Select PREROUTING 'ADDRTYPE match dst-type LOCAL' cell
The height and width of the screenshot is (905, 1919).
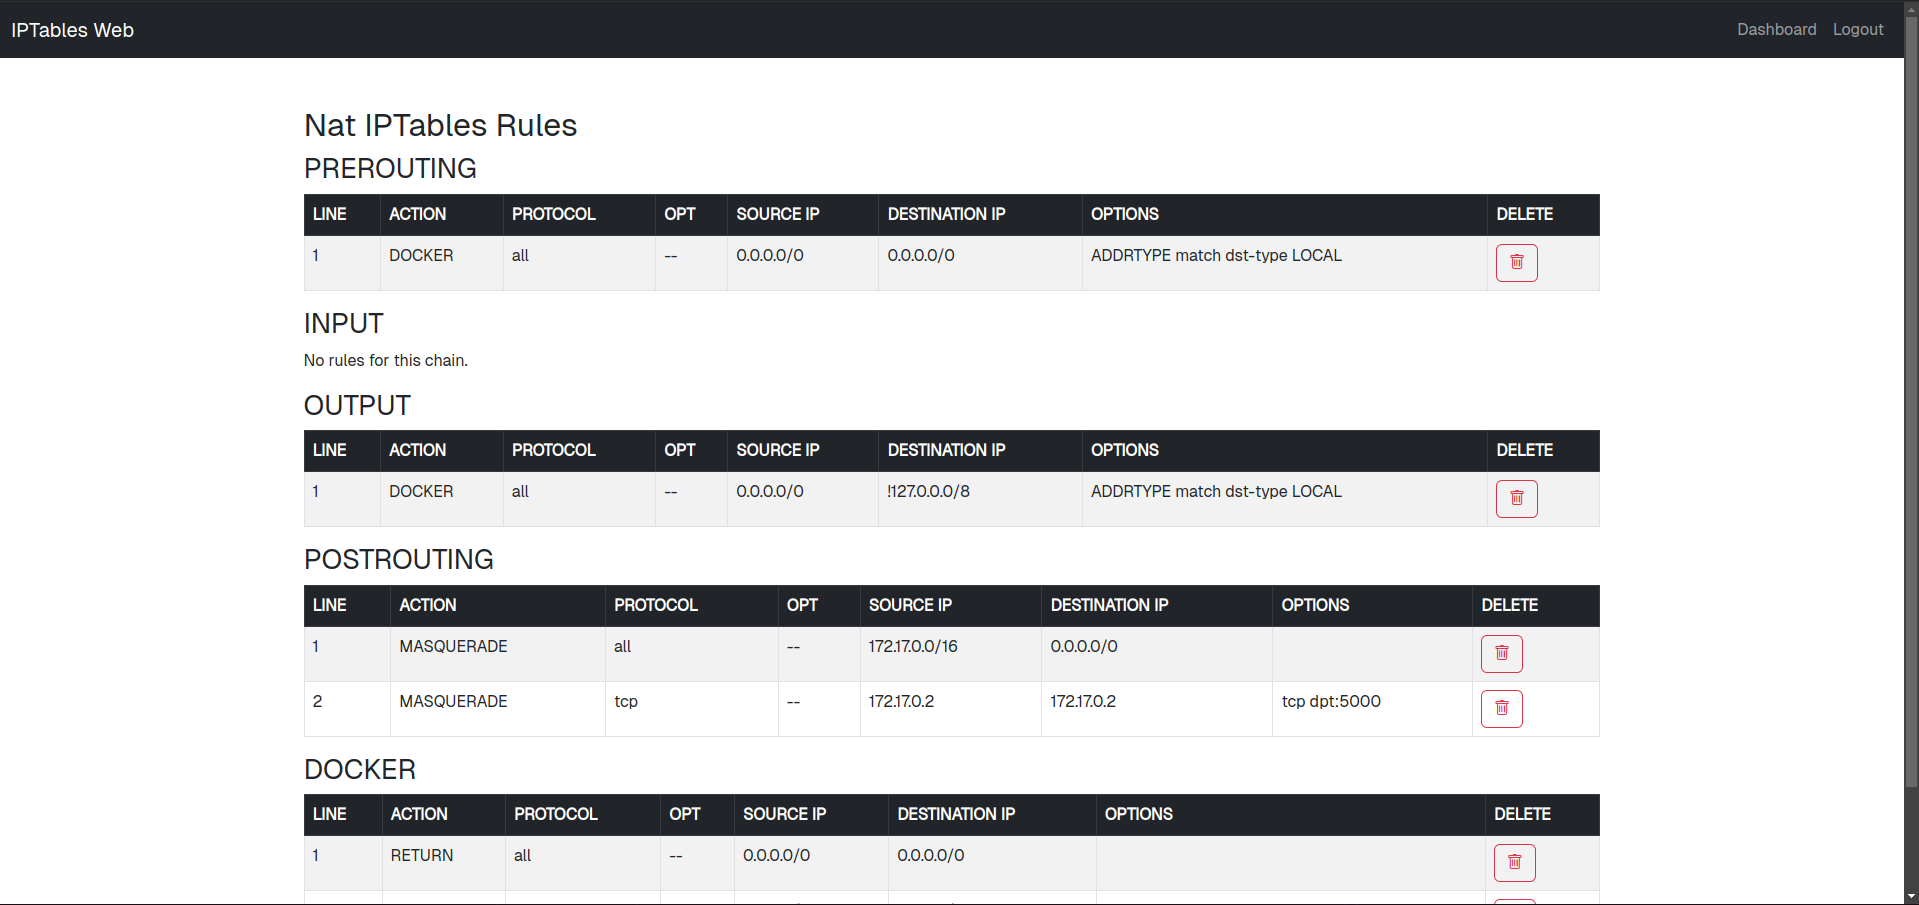click(1284, 263)
